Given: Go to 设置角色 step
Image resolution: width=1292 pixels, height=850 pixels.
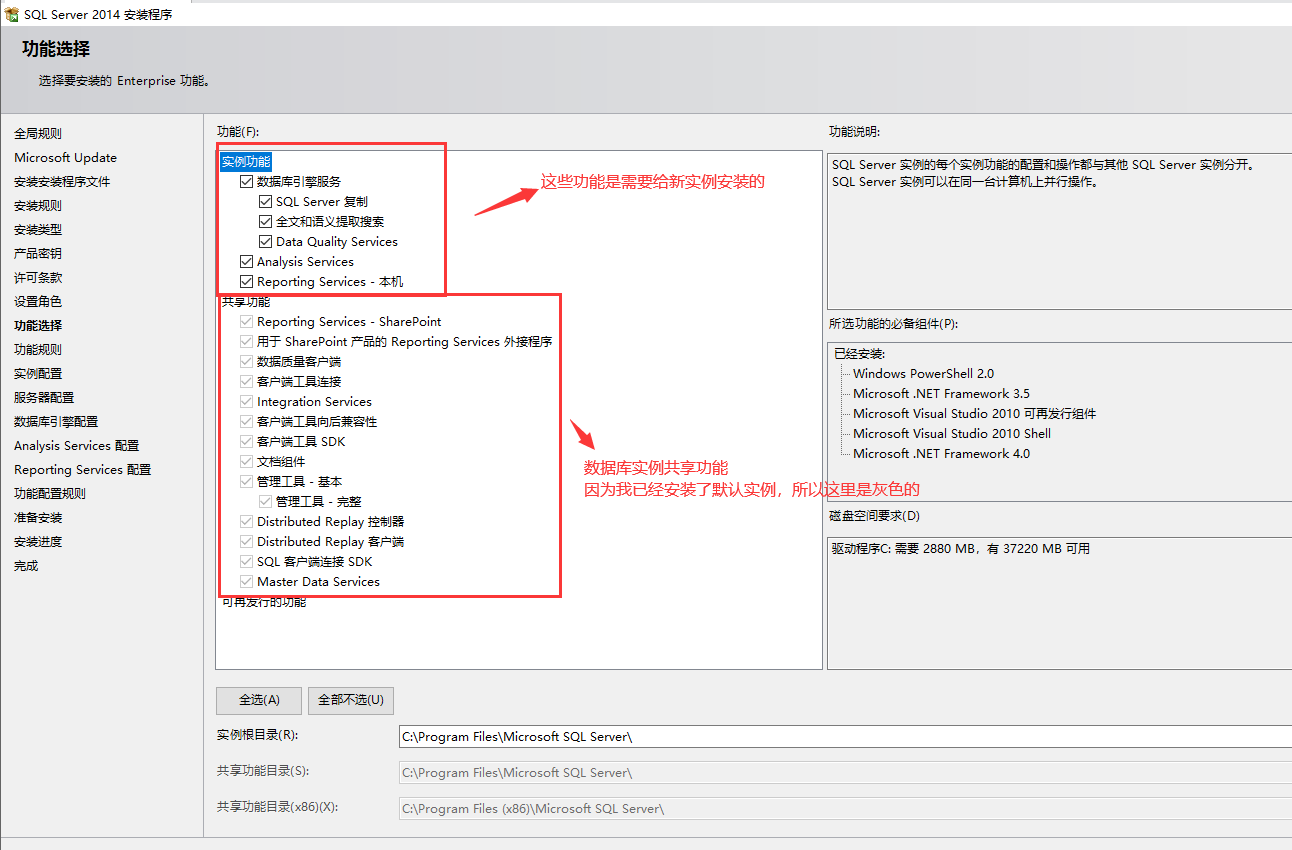Looking at the screenshot, I should pos(38,302).
